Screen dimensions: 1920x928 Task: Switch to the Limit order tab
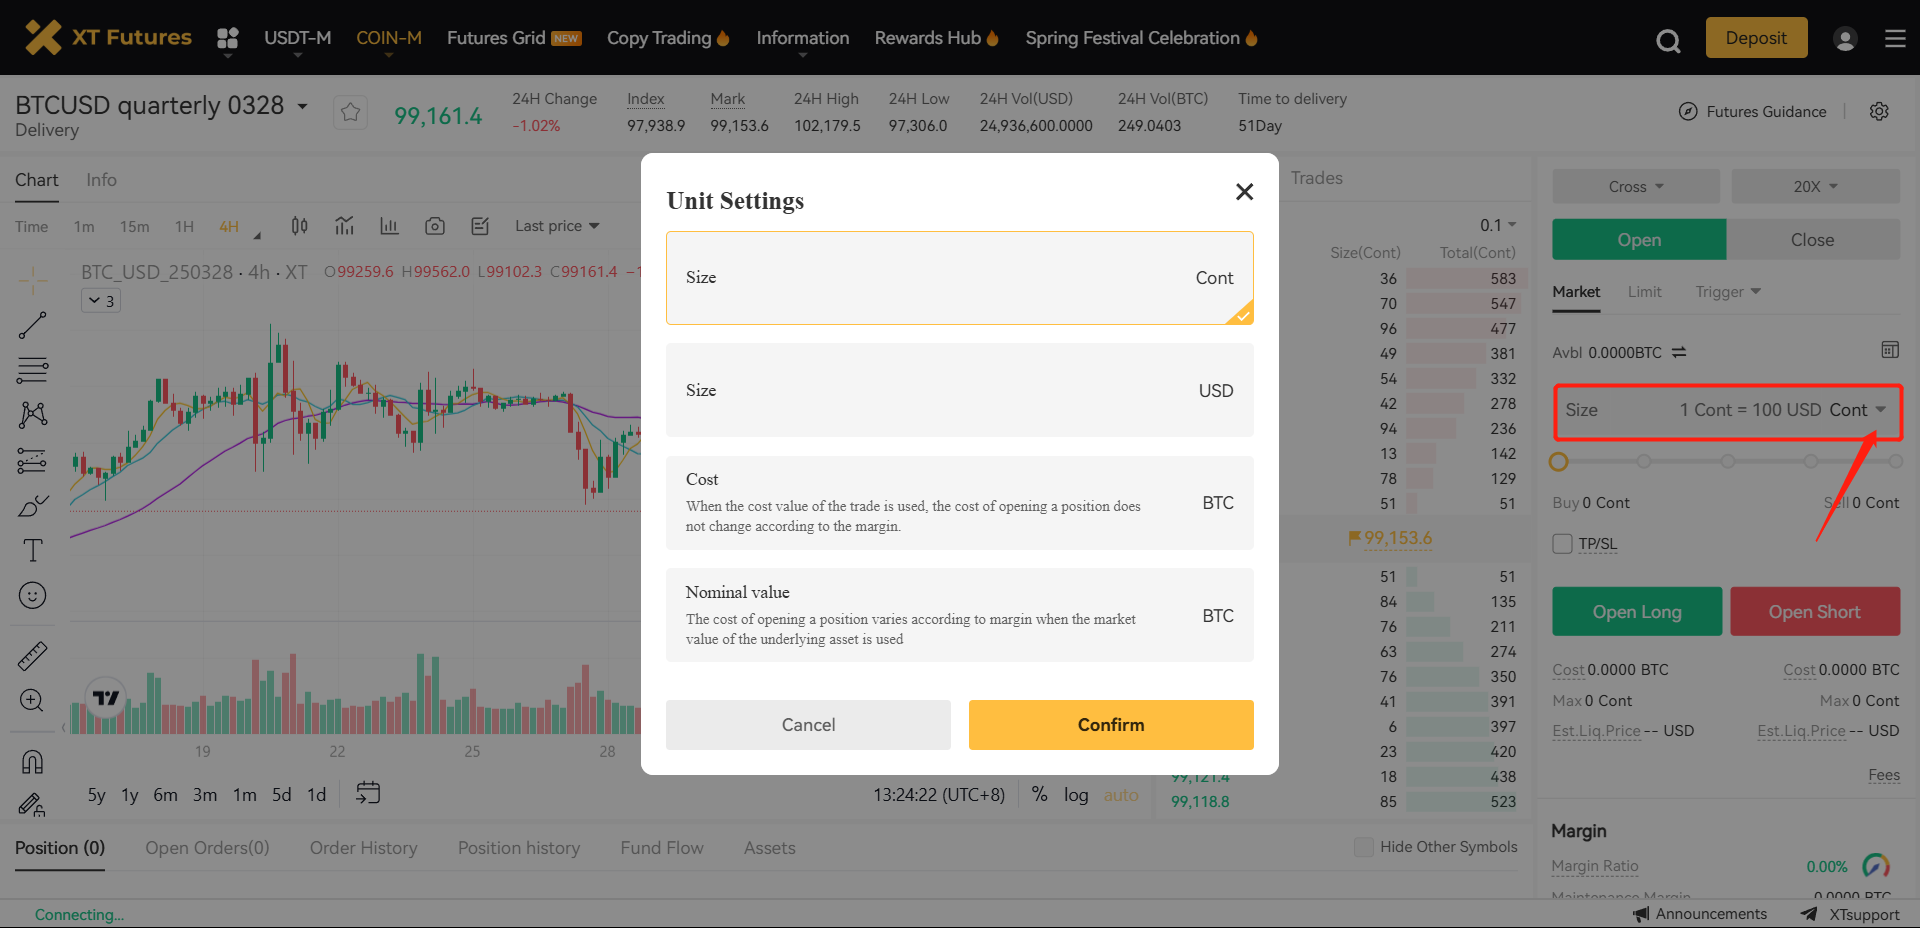click(x=1644, y=292)
